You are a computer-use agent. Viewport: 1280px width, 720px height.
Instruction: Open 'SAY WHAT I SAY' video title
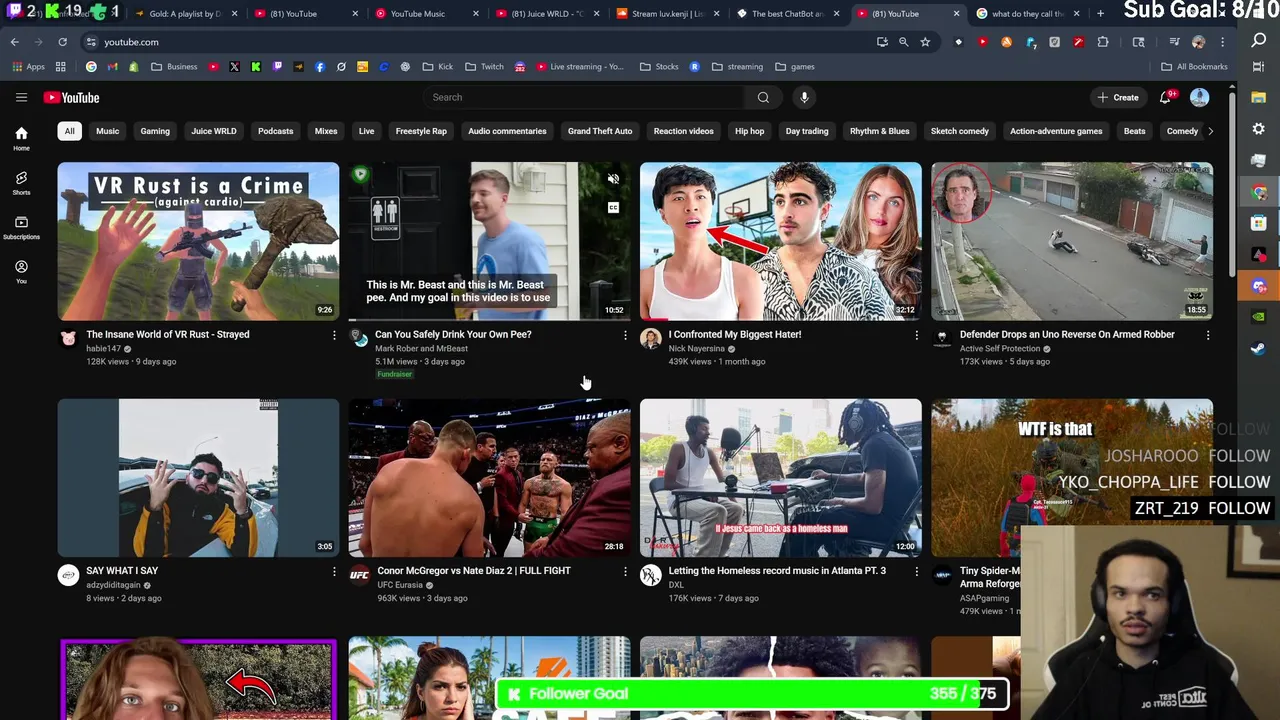(x=122, y=570)
